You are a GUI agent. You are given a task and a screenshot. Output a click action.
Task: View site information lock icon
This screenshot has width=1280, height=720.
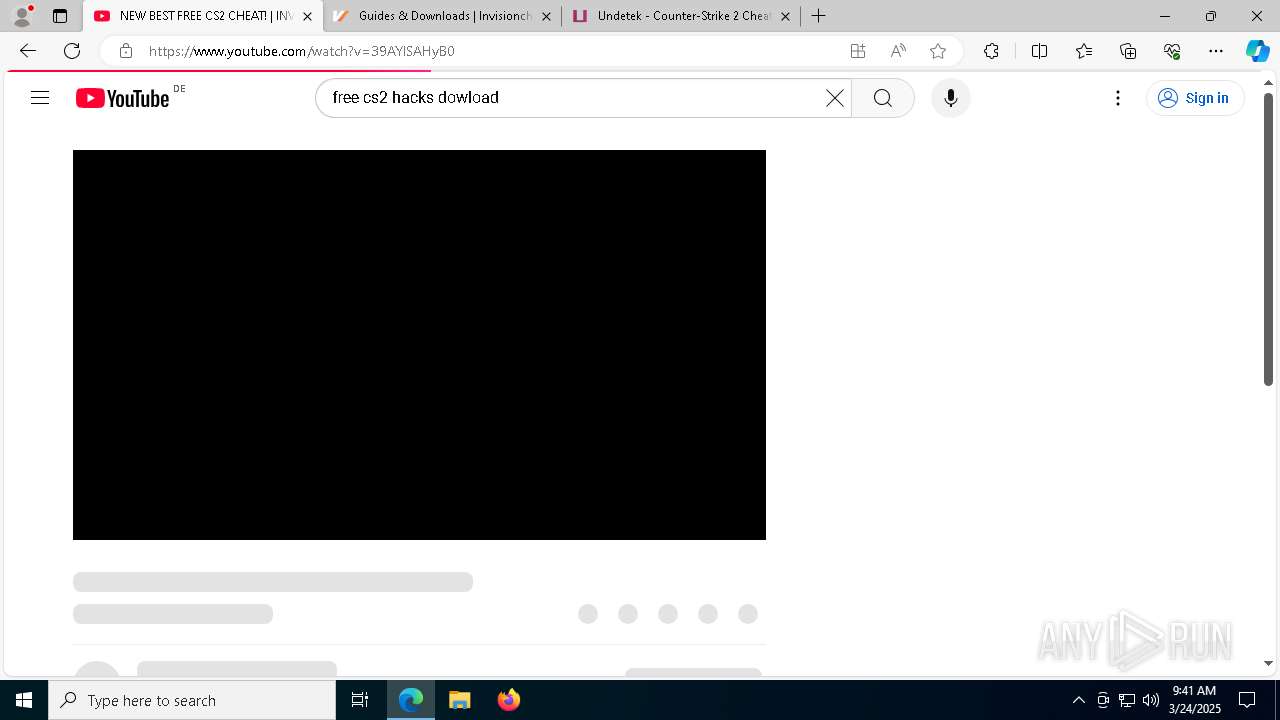coord(126,51)
